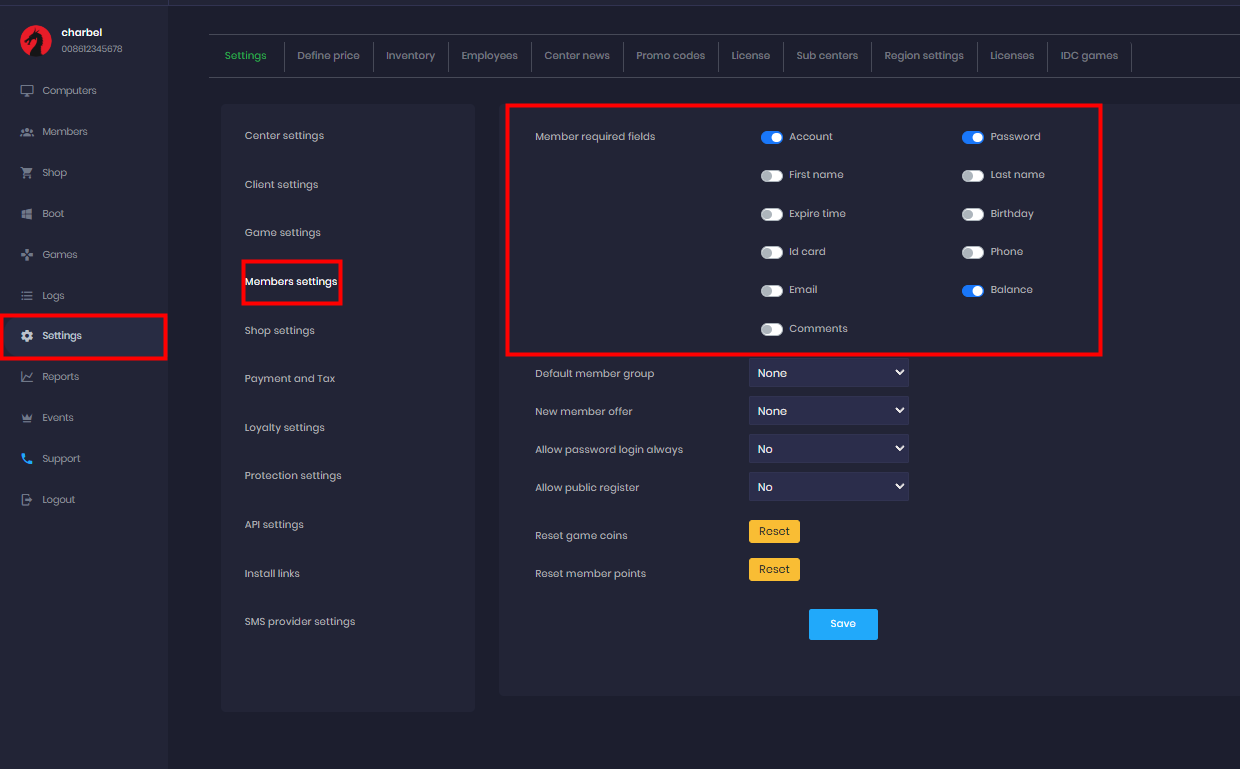Click the Games controller icon
The image size is (1240, 769).
[27, 255]
